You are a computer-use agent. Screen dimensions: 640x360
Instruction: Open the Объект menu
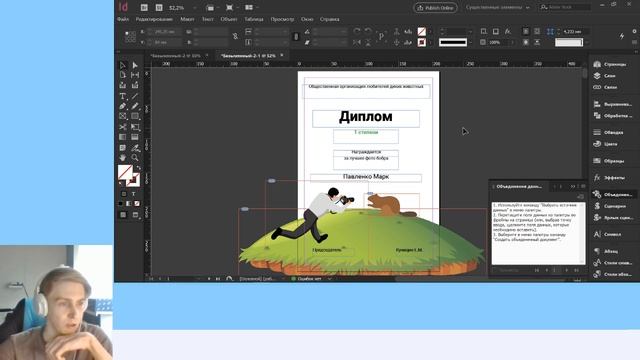pos(229,19)
